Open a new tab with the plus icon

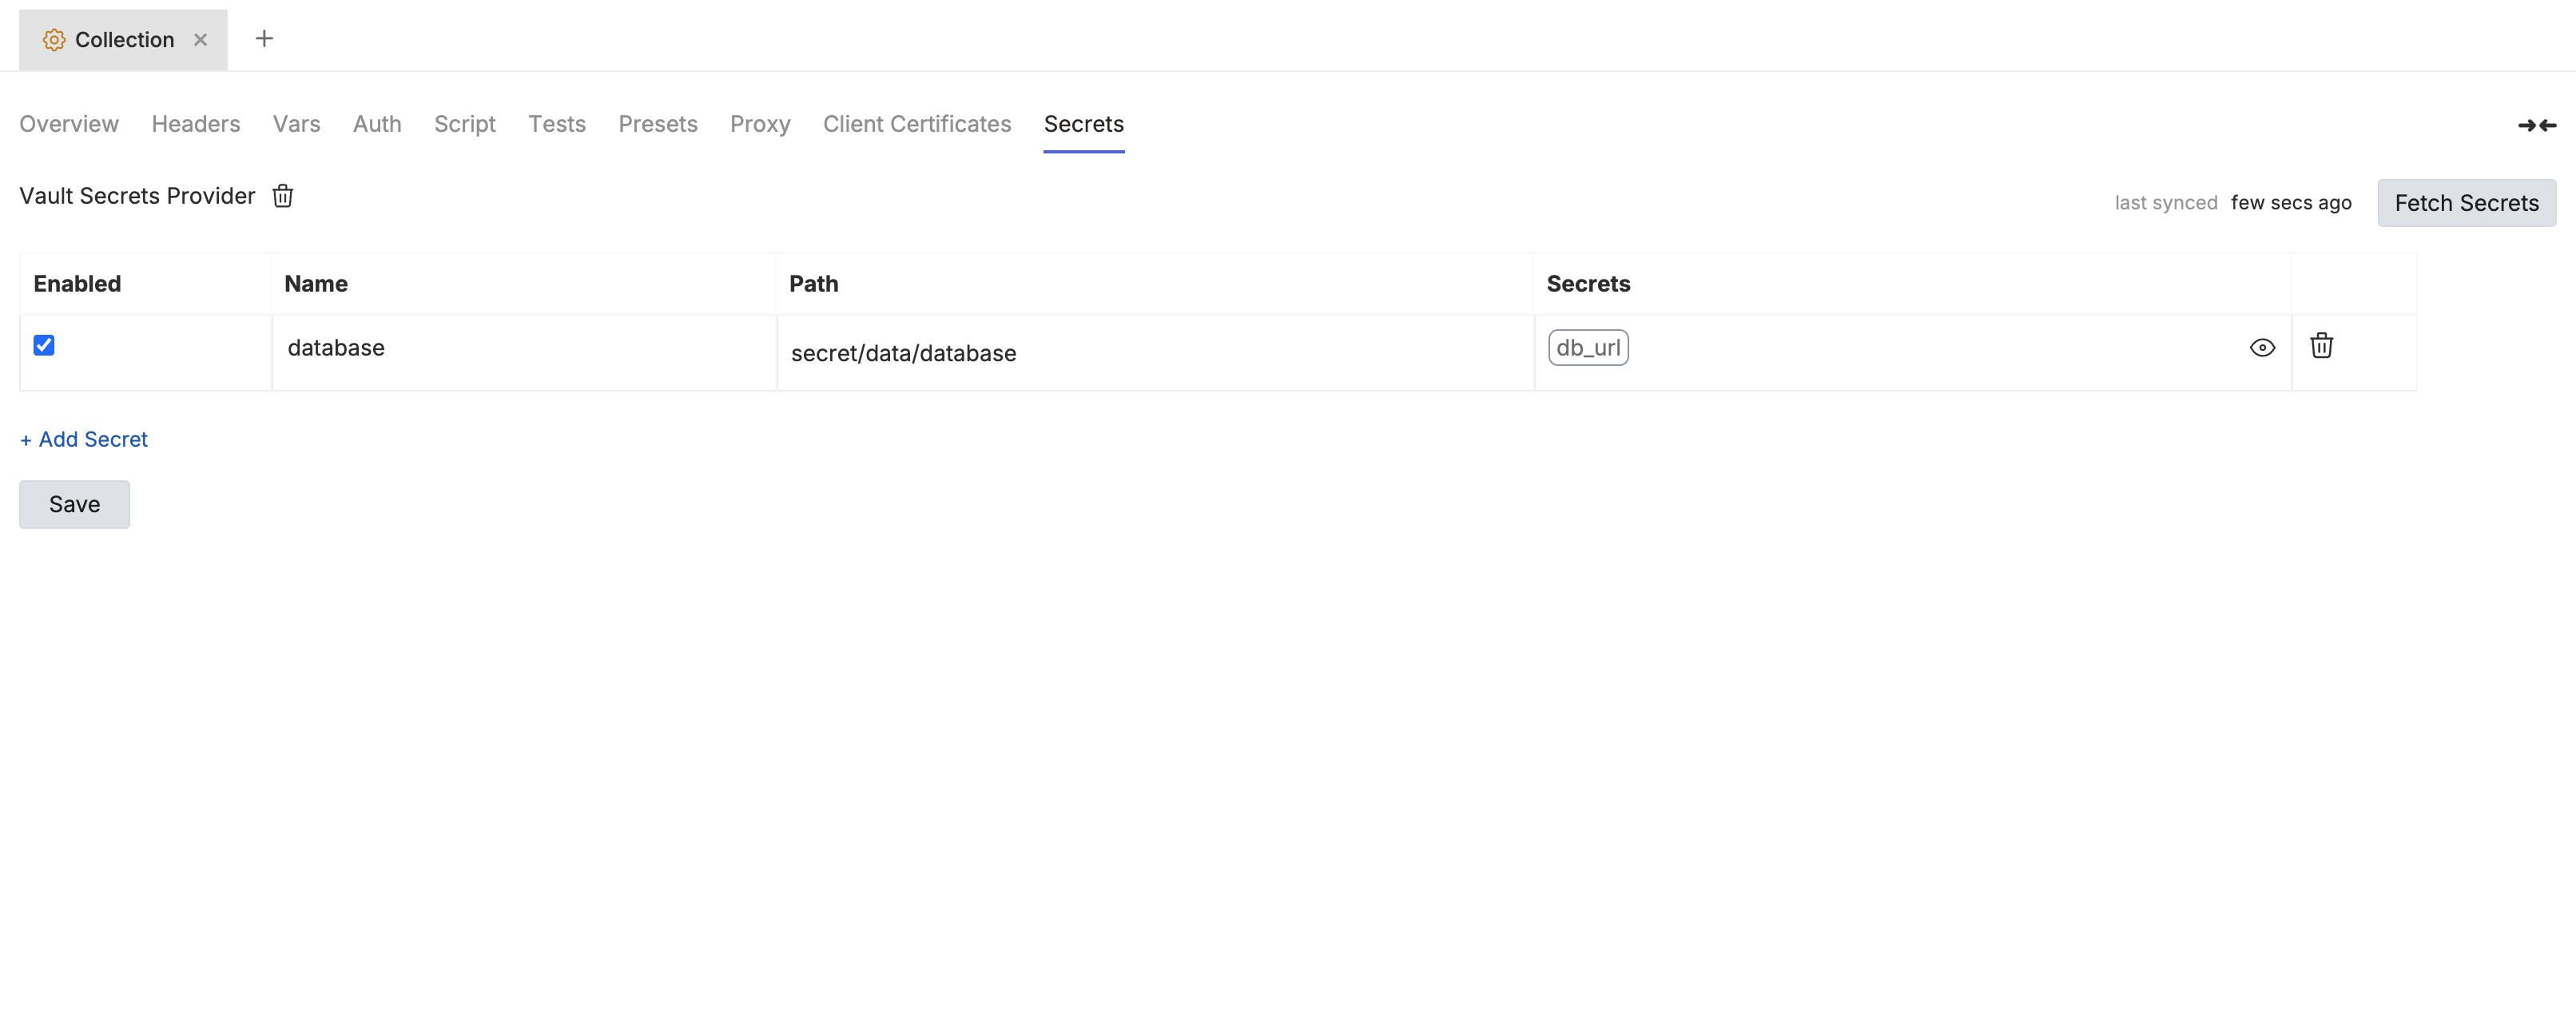[x=264, y=38]
